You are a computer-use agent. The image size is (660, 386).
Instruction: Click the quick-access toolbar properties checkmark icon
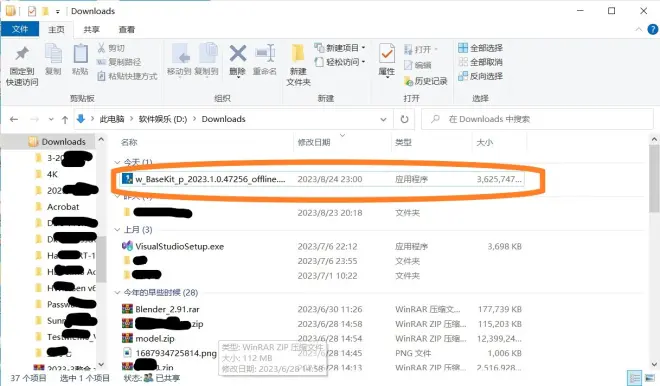click(32, 11)
